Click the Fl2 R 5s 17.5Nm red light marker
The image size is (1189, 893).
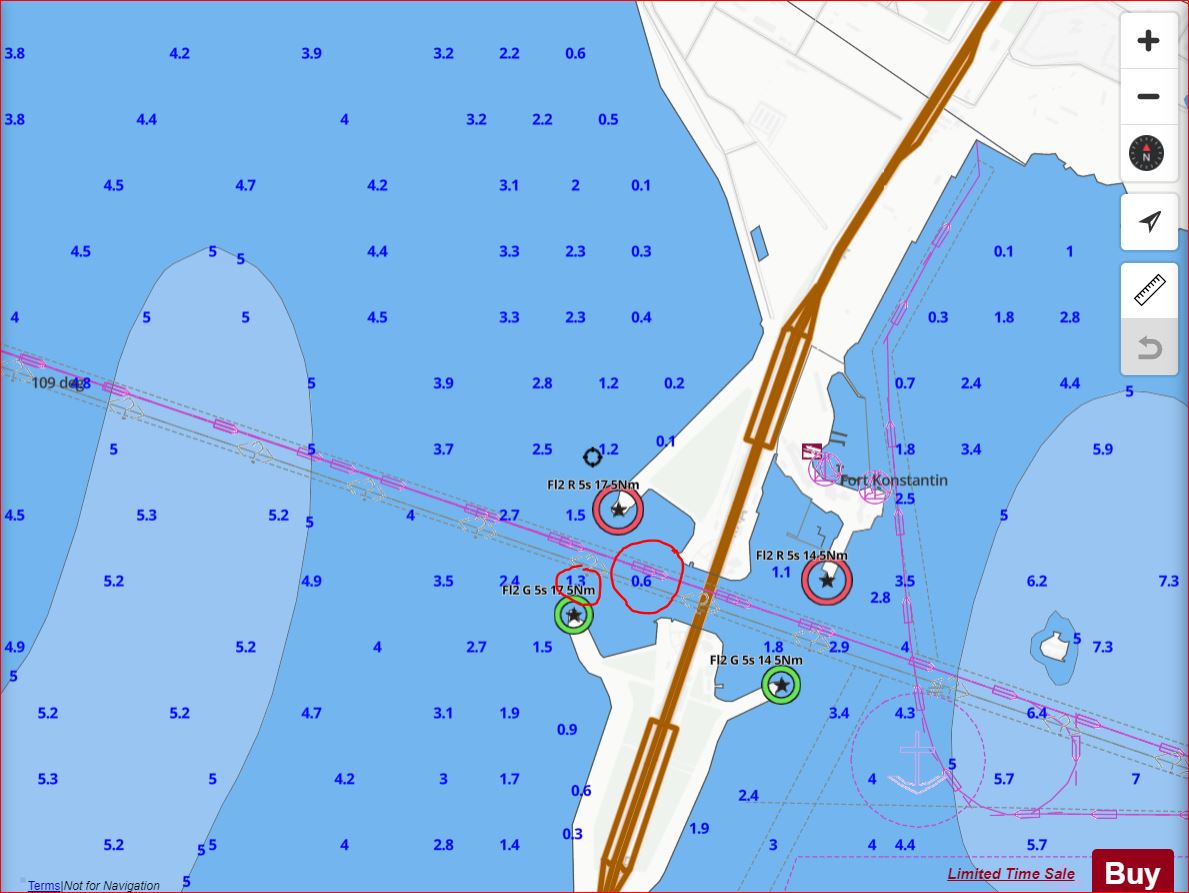(x=618, y=510)
